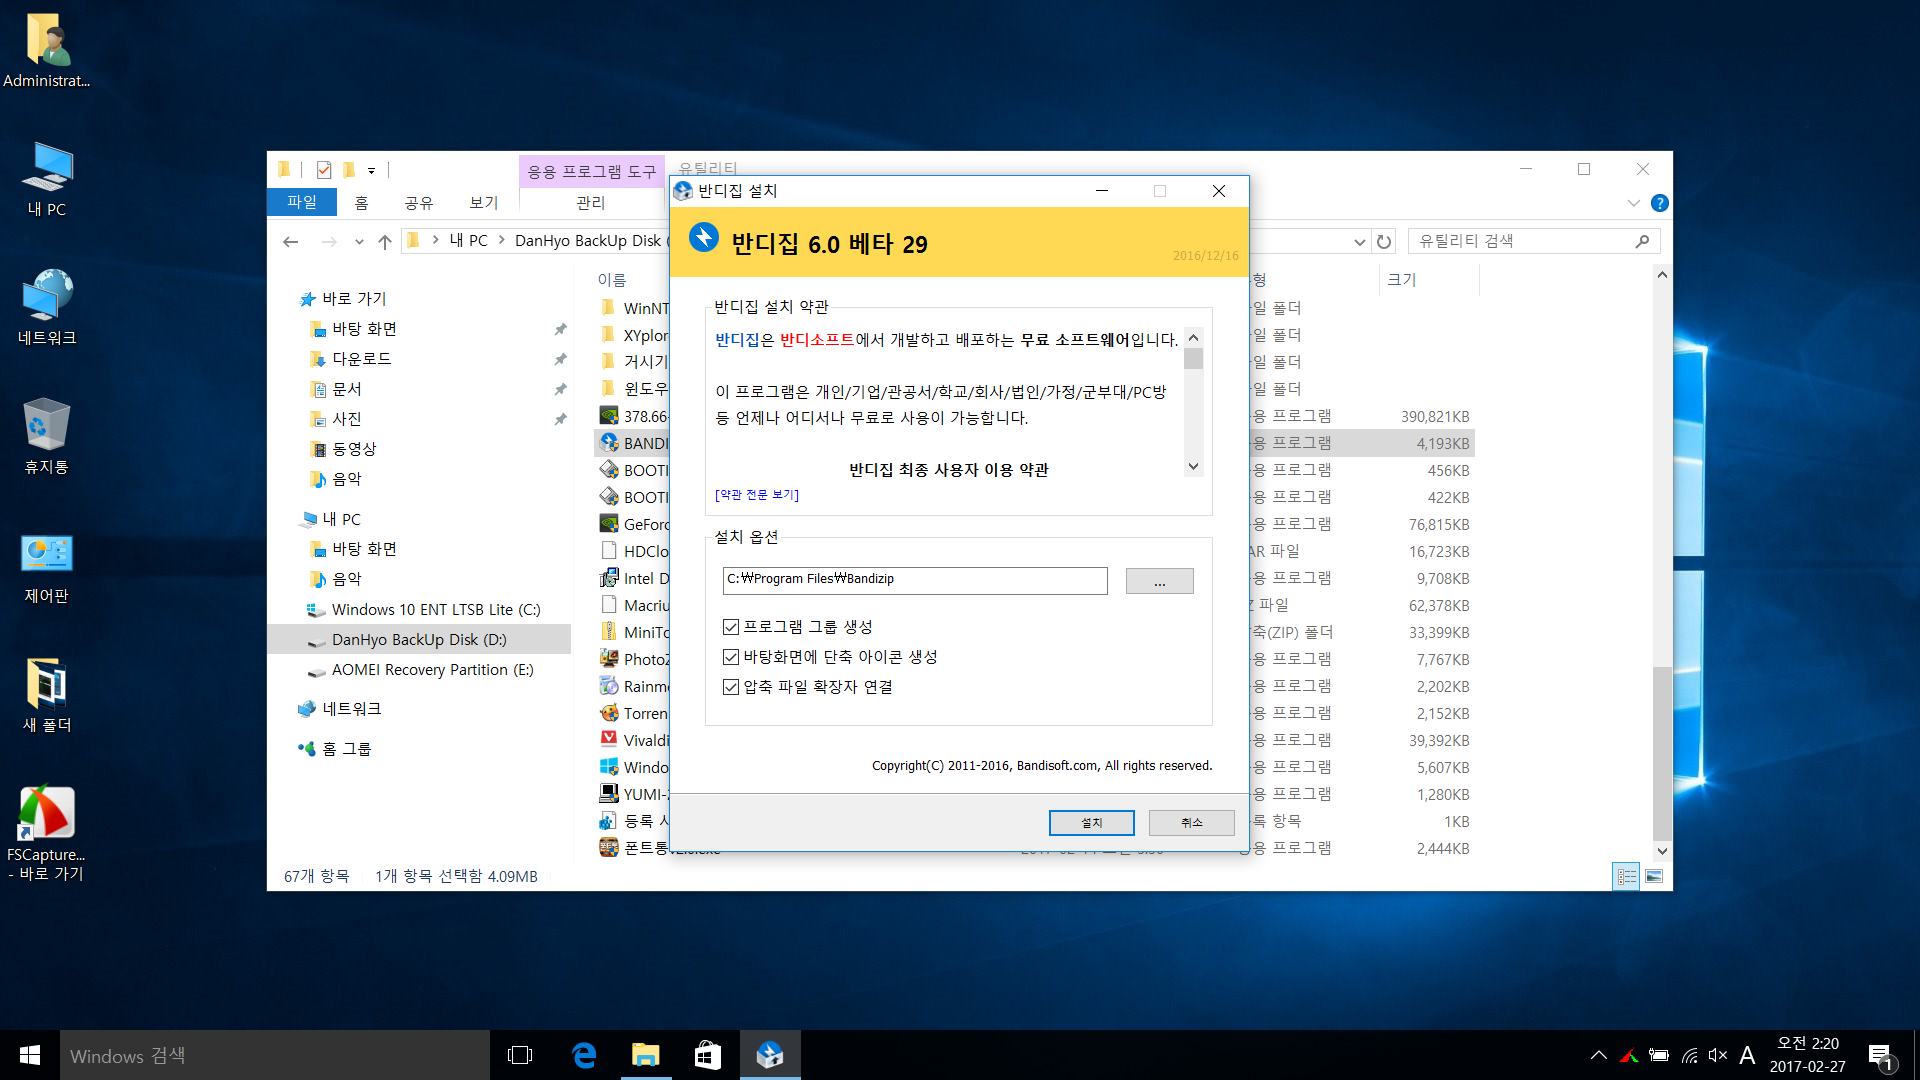Switch Explorer to large icons view
The width and height of the screenshot is (1920, 1080).
1654,876
